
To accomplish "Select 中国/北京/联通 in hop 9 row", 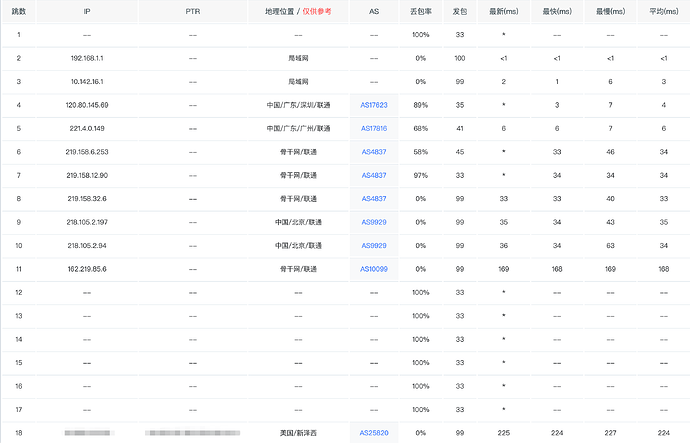I will pyautogui.click(x=298, y=222).
